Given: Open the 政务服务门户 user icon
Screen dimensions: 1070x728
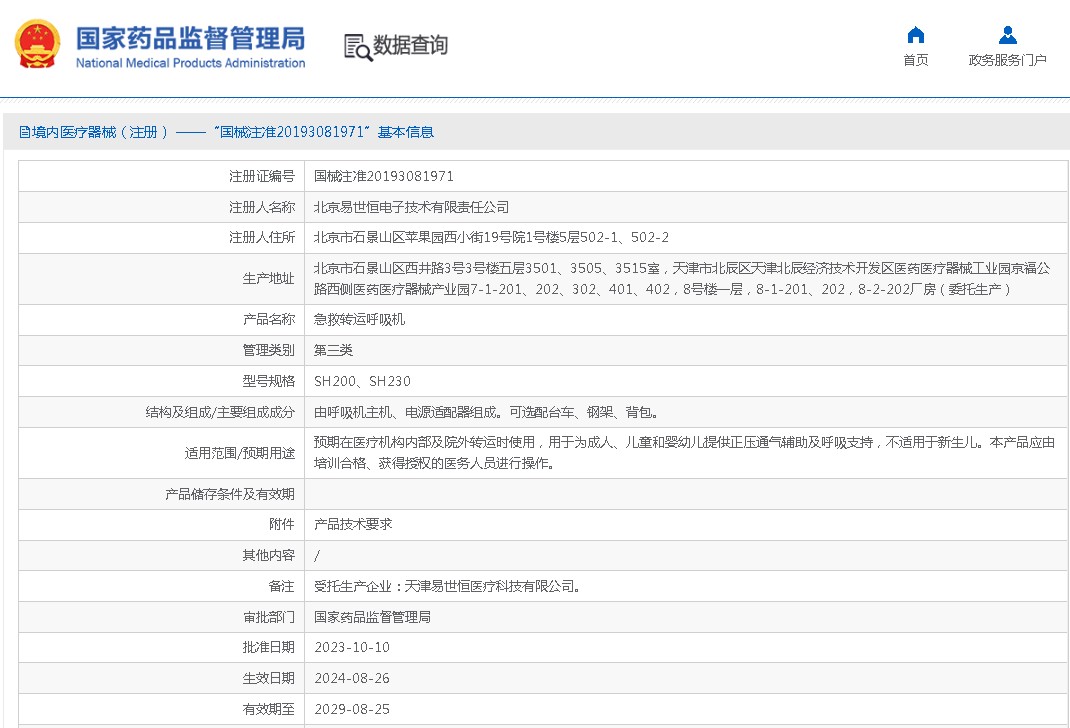Looking at the screenshot, I should click(1007, 35).
